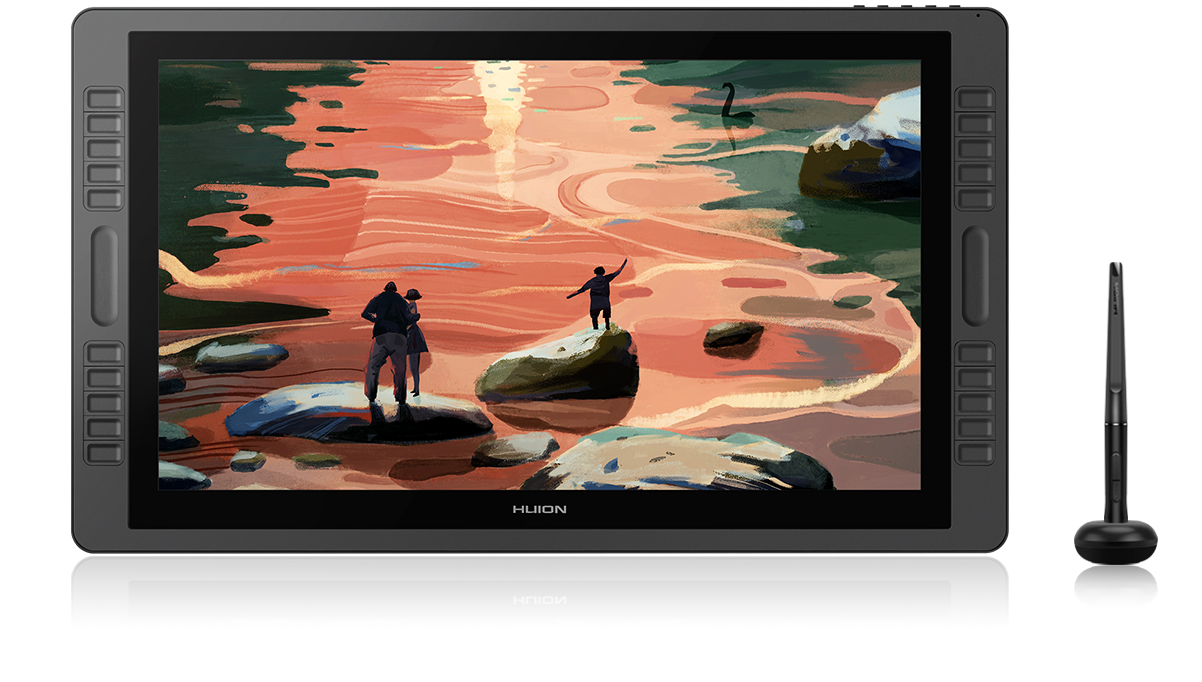The image size is (1202, 682).
Task: Click the leftmost button on the tablet's top edge
Action: [861, 7]
